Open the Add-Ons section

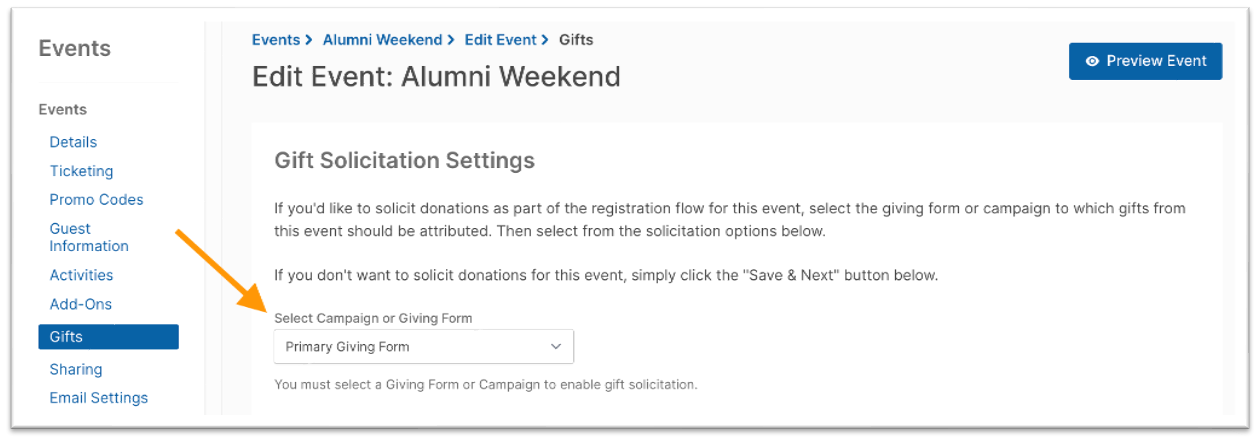81,304
